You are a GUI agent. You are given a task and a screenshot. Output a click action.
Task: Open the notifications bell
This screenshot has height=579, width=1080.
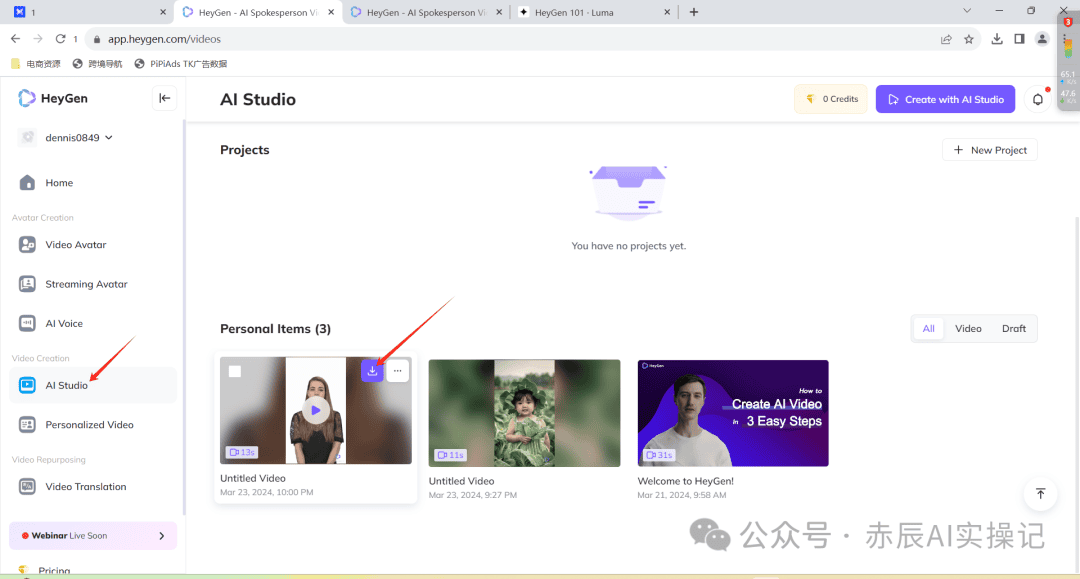coord(1037,99)
